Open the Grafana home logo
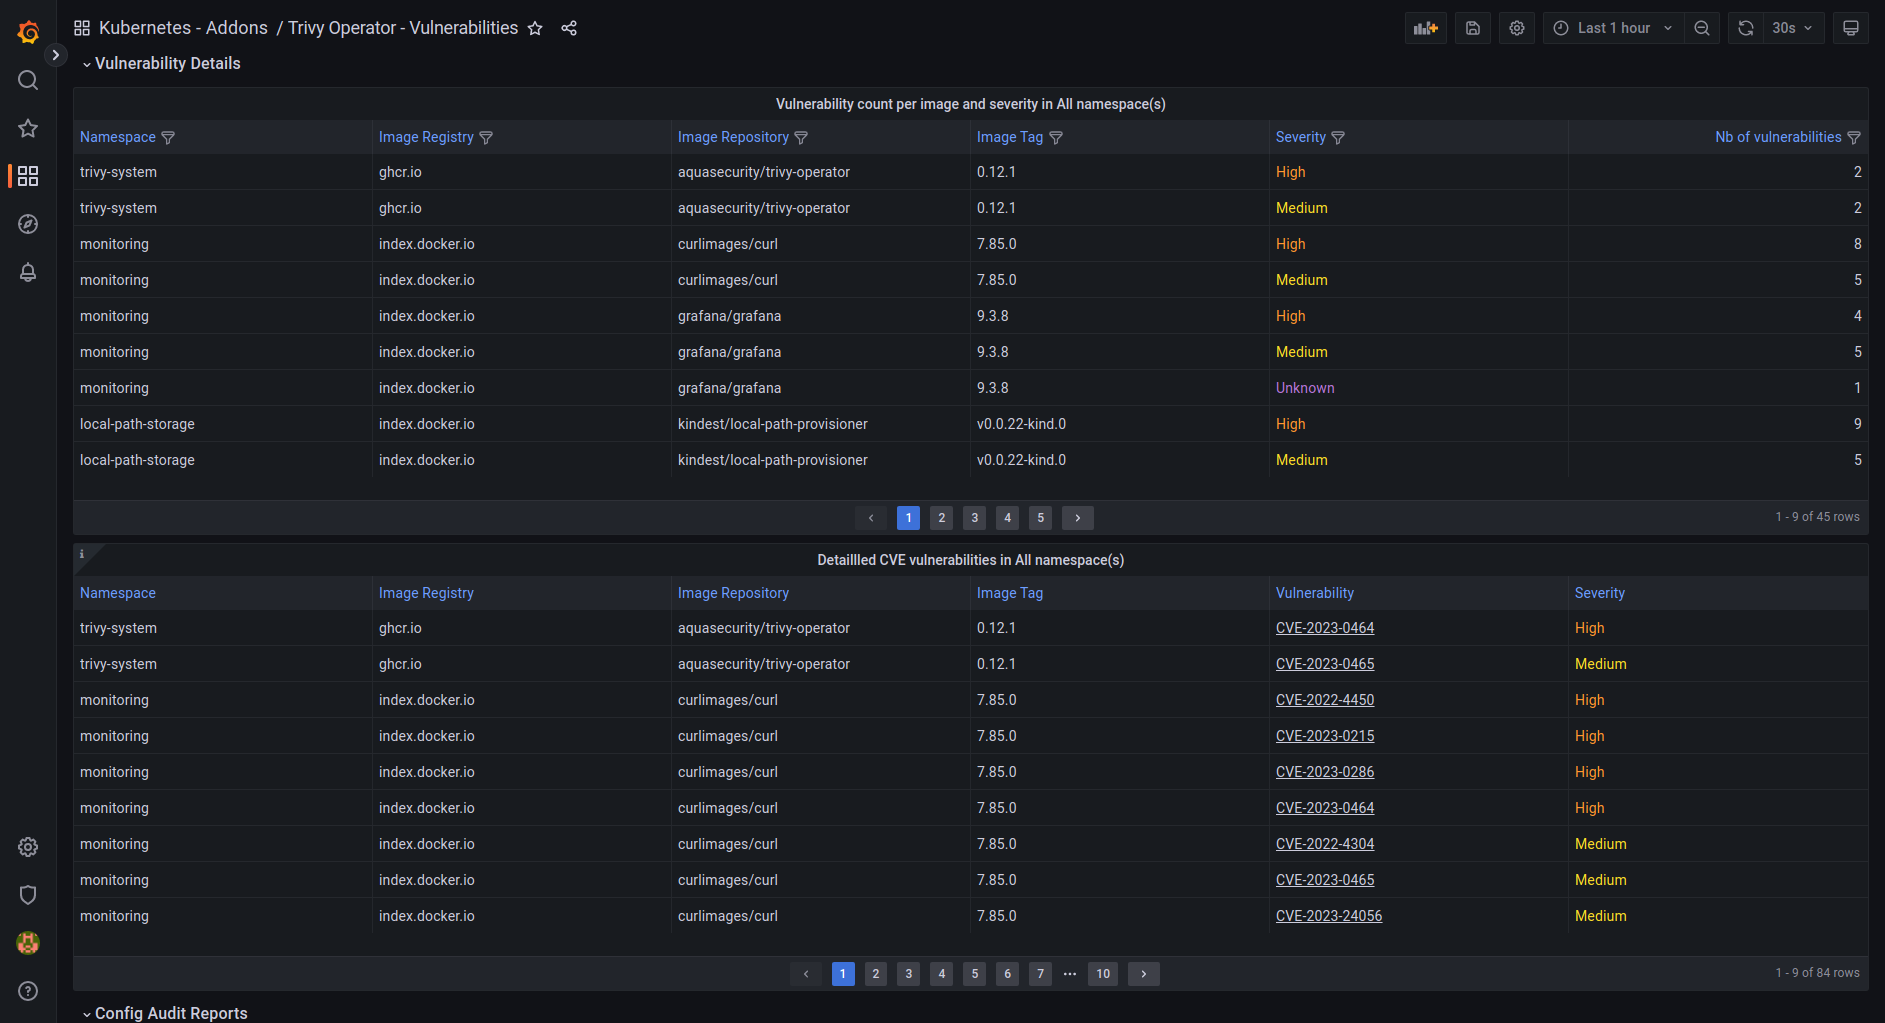This screenshot has height=1023, width=1885. pos(28,32)
